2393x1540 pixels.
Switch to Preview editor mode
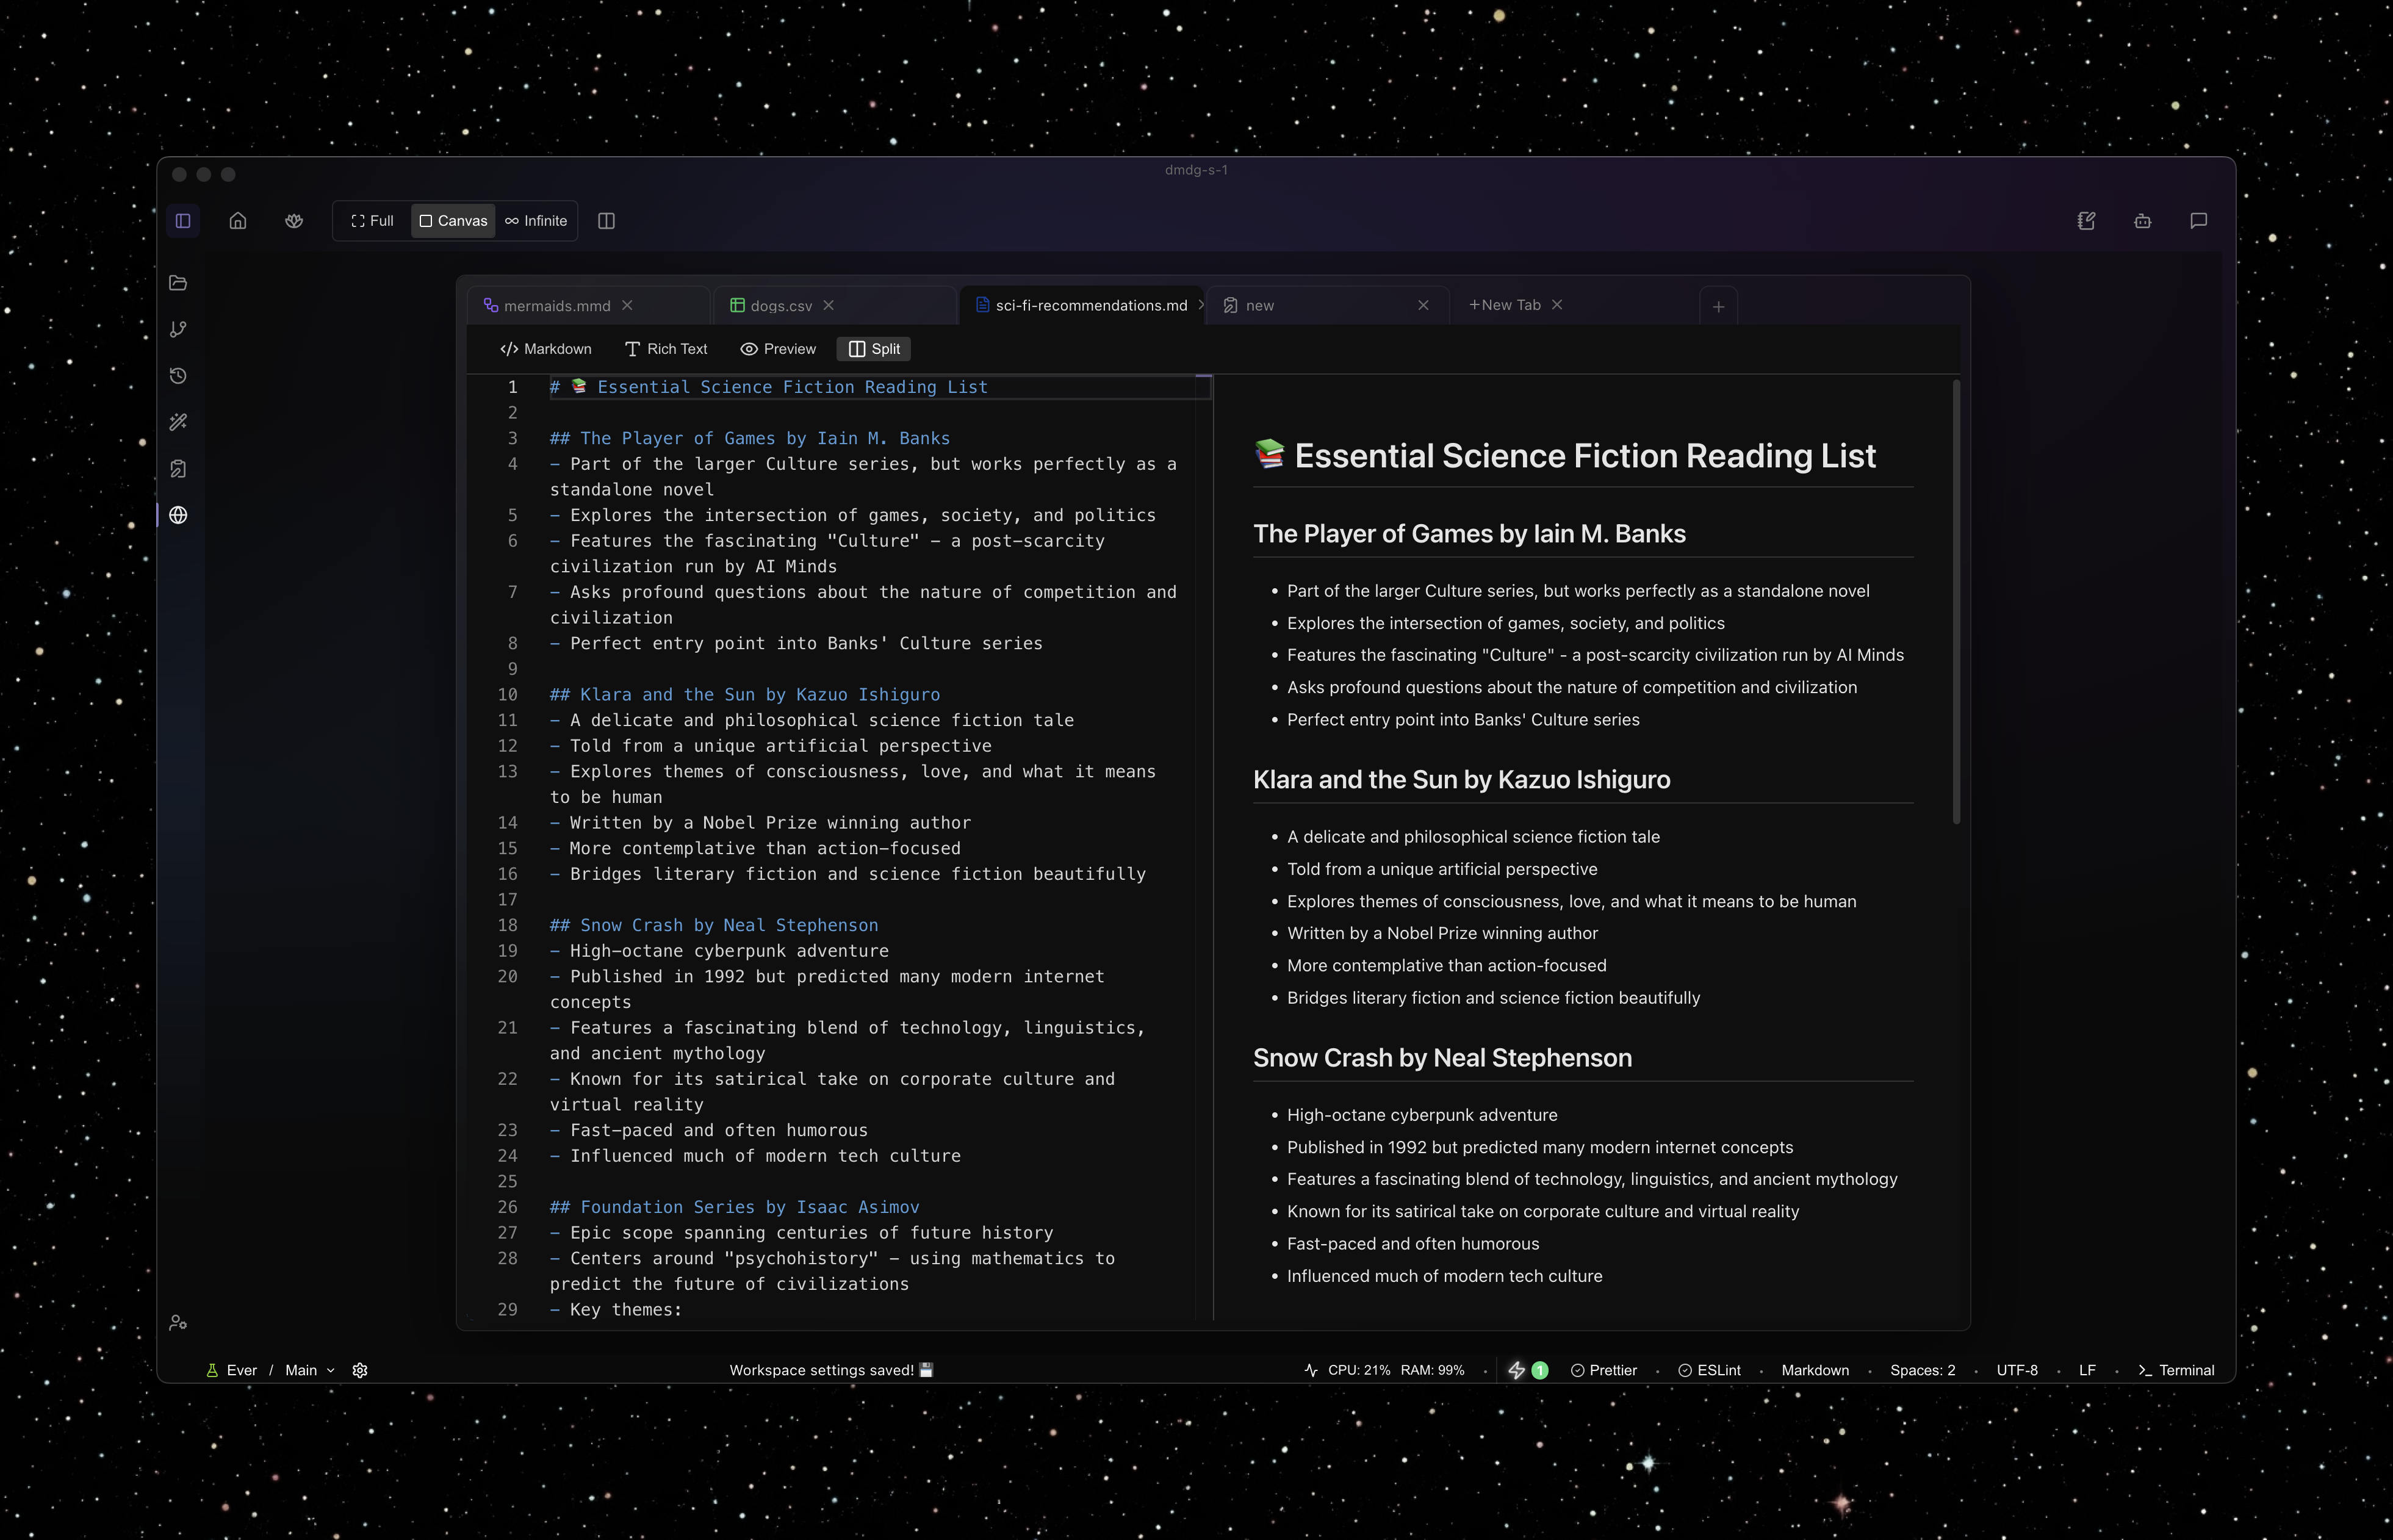coord(778,349)
